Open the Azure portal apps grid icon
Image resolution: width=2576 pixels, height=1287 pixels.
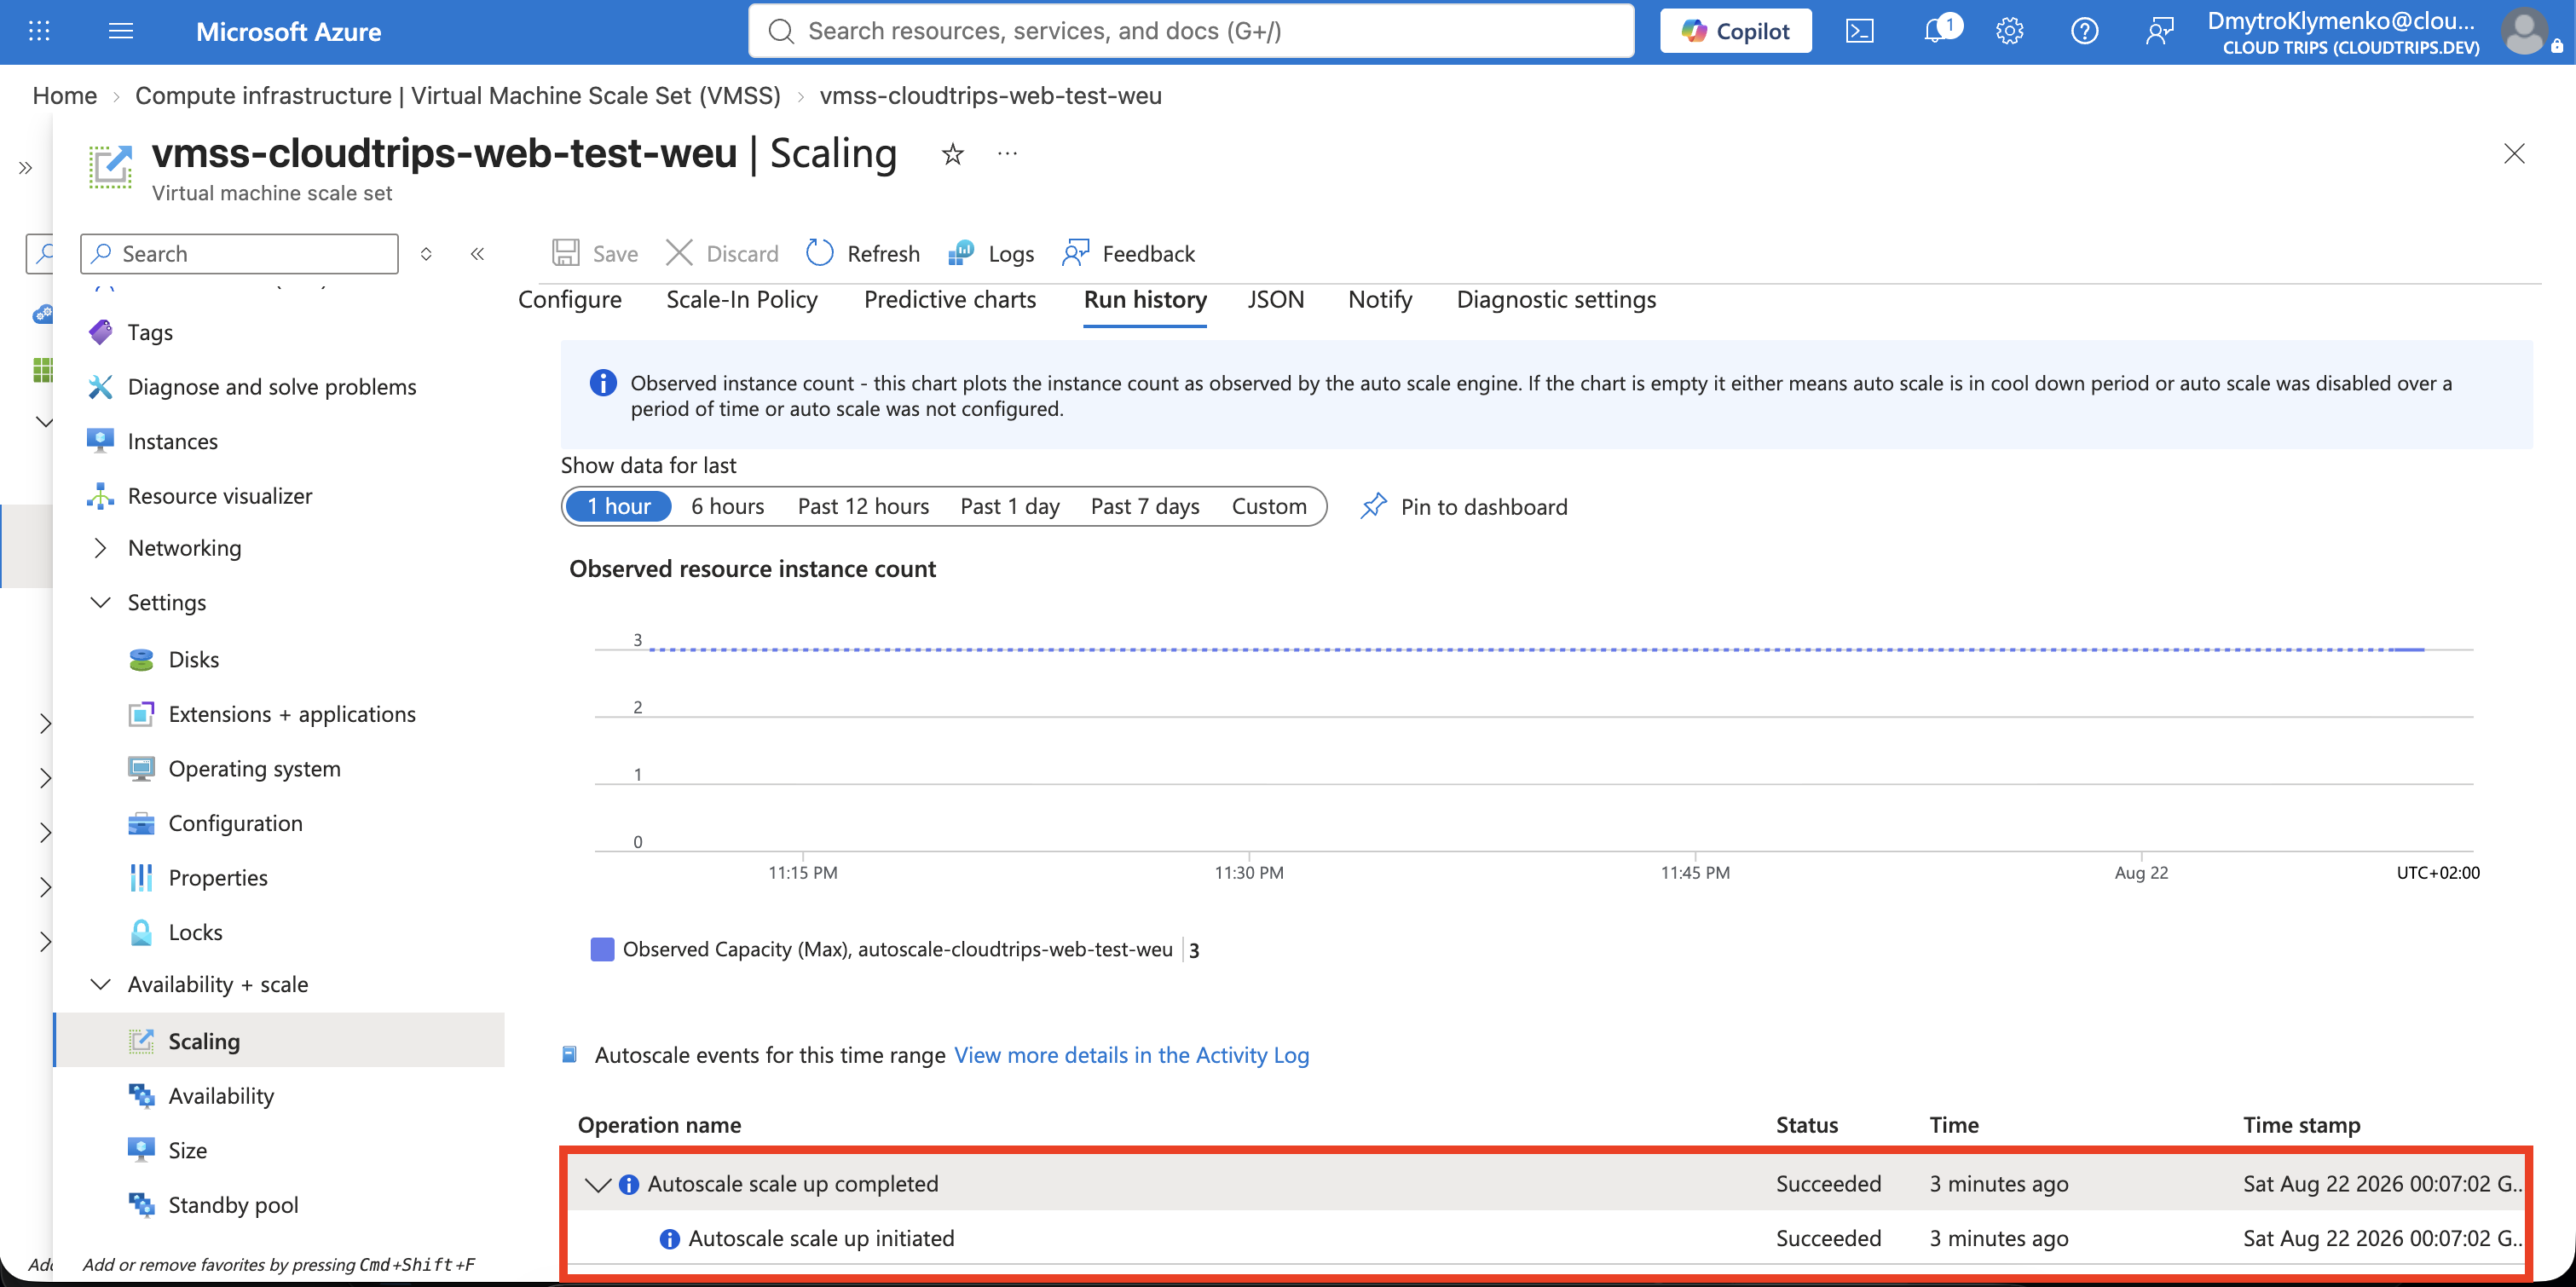pyautogui.click(x=39, y=31)
